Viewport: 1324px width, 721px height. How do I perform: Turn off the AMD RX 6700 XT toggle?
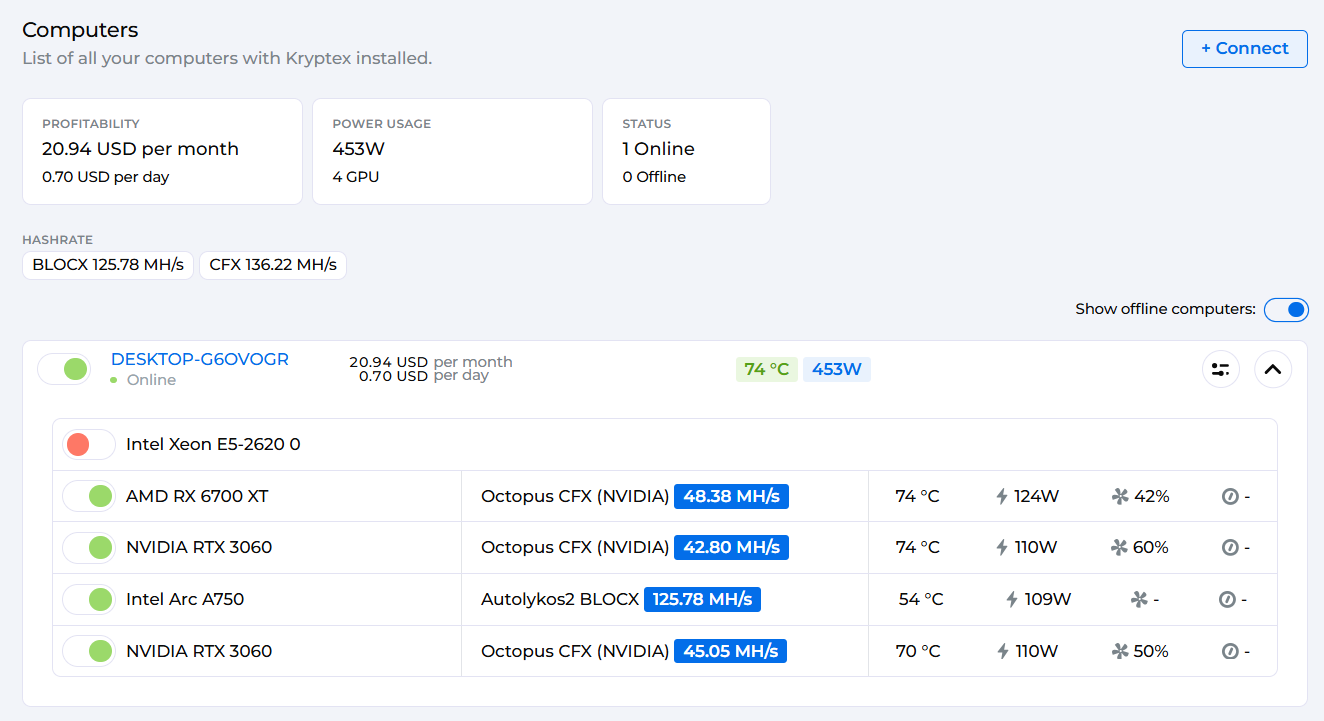click(x=89, y=496)
